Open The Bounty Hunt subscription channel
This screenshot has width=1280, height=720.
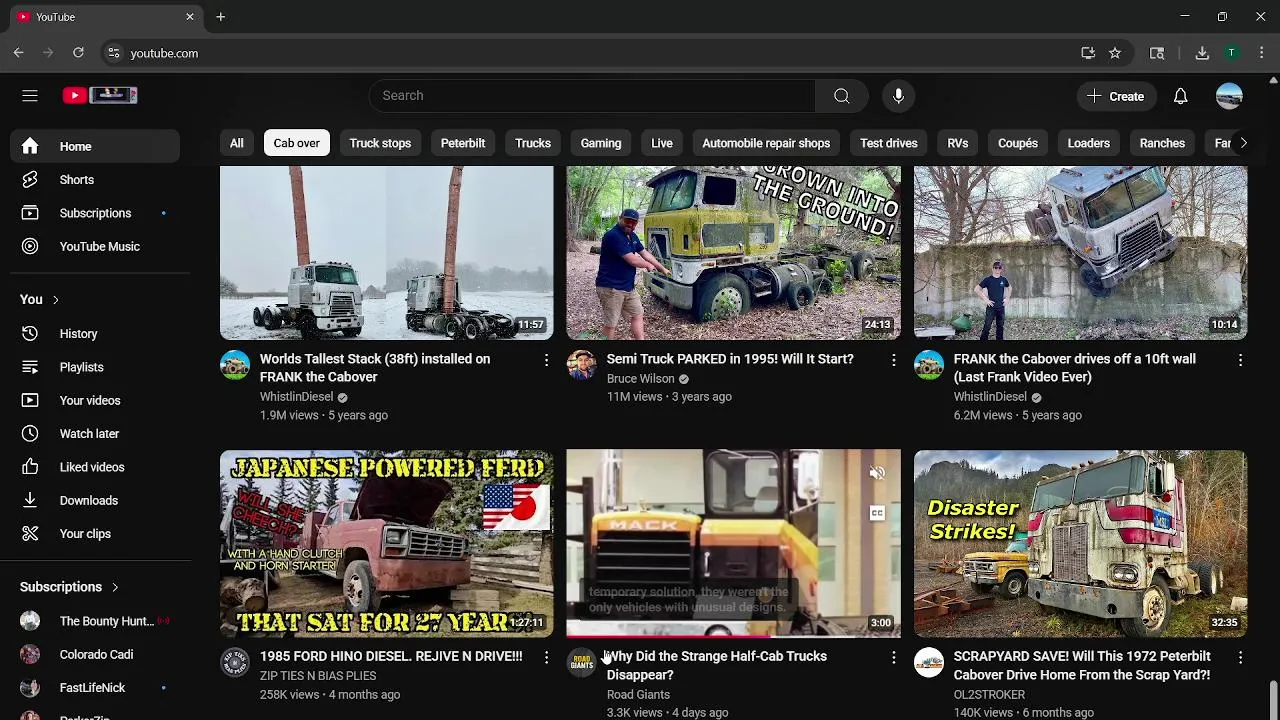(95, 621)
